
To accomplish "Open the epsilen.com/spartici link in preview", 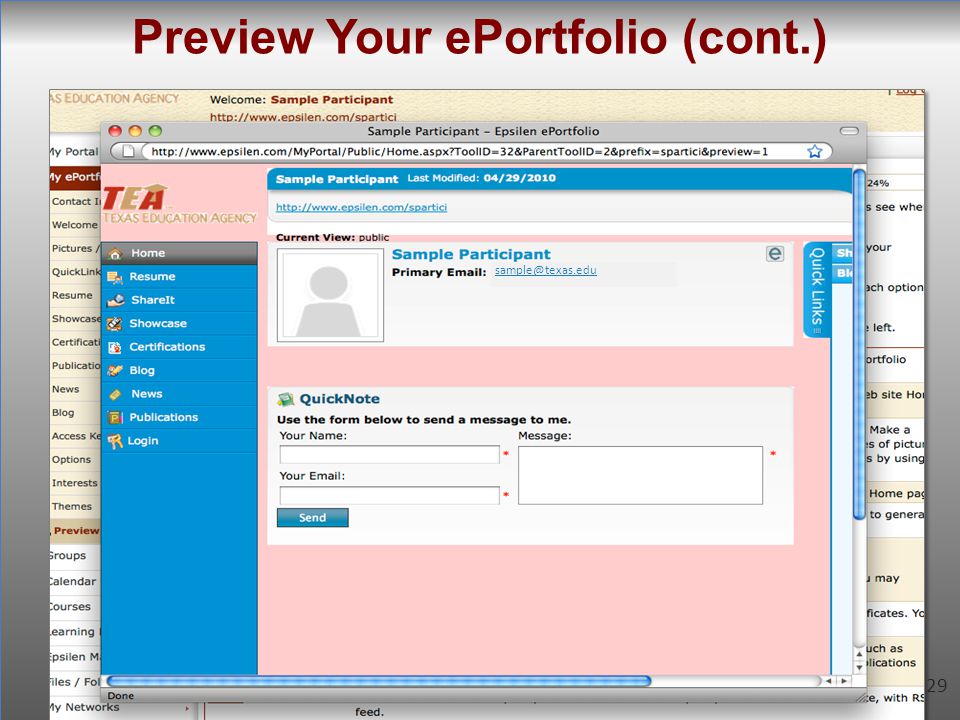I will pos(361,207).
